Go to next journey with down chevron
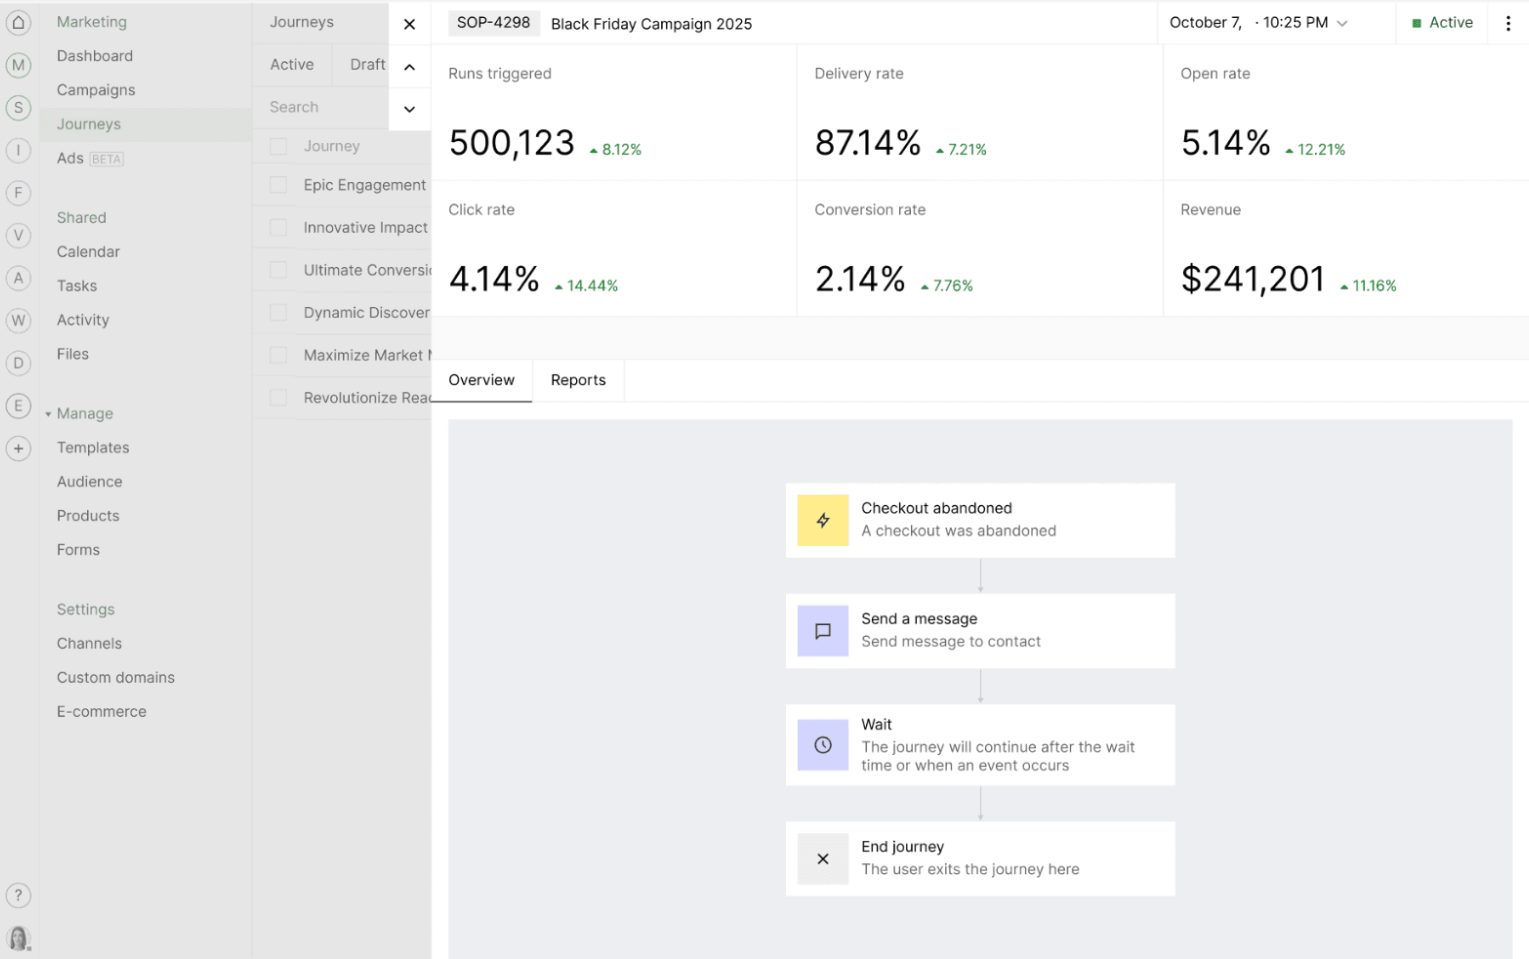 pos(409,109)
